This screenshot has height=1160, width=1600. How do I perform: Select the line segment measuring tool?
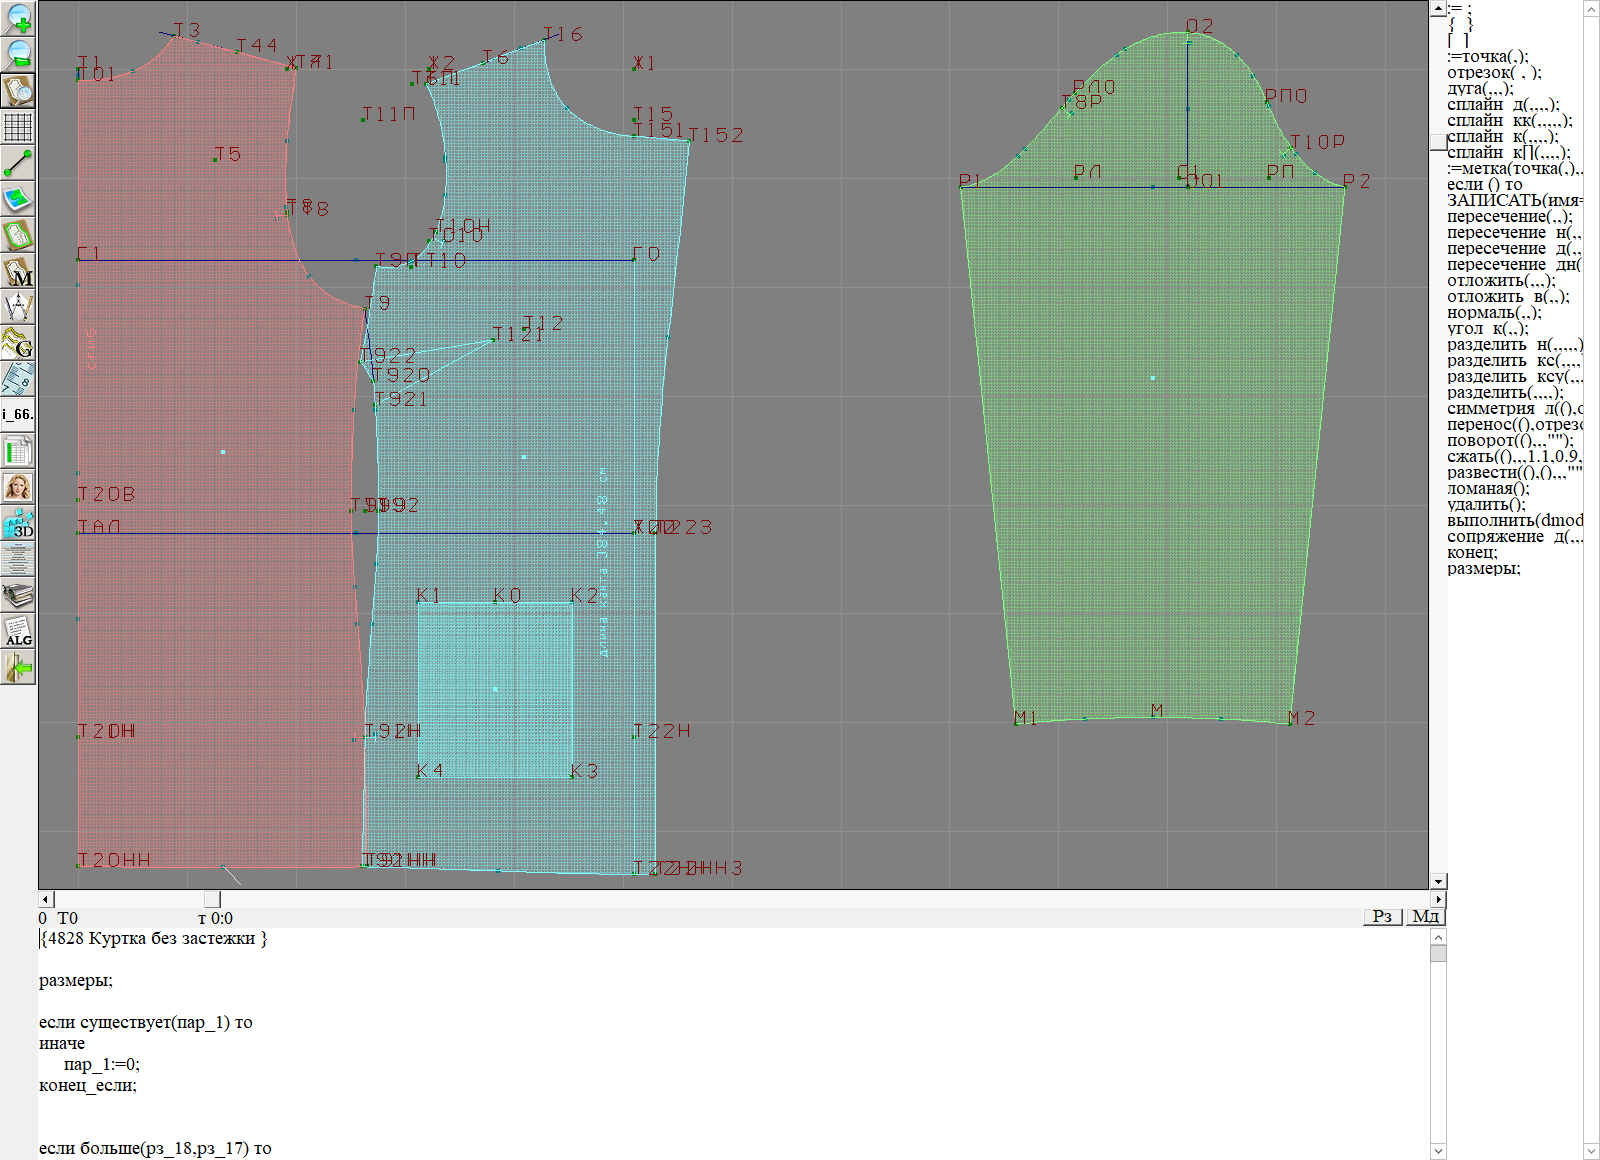coord(18,163)
